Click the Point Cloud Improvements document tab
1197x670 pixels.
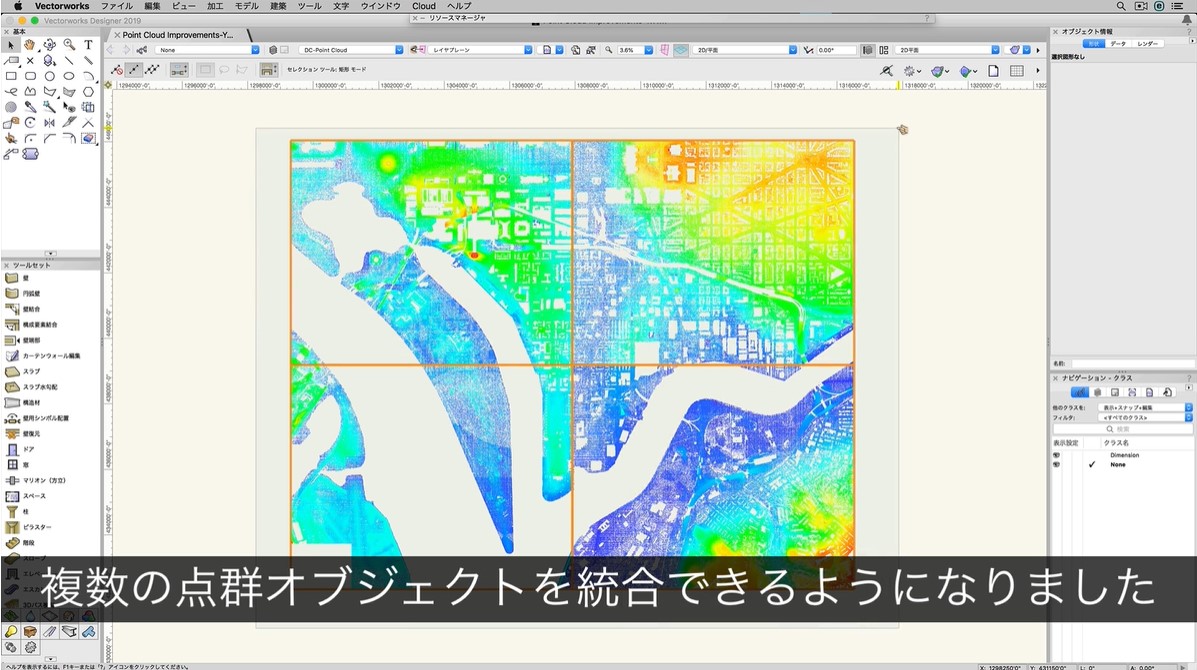pos(177,35)
